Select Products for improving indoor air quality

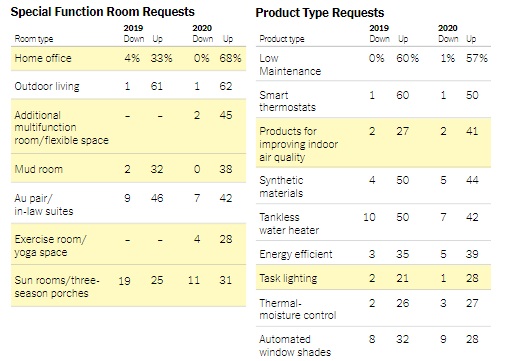pos(299,144)
